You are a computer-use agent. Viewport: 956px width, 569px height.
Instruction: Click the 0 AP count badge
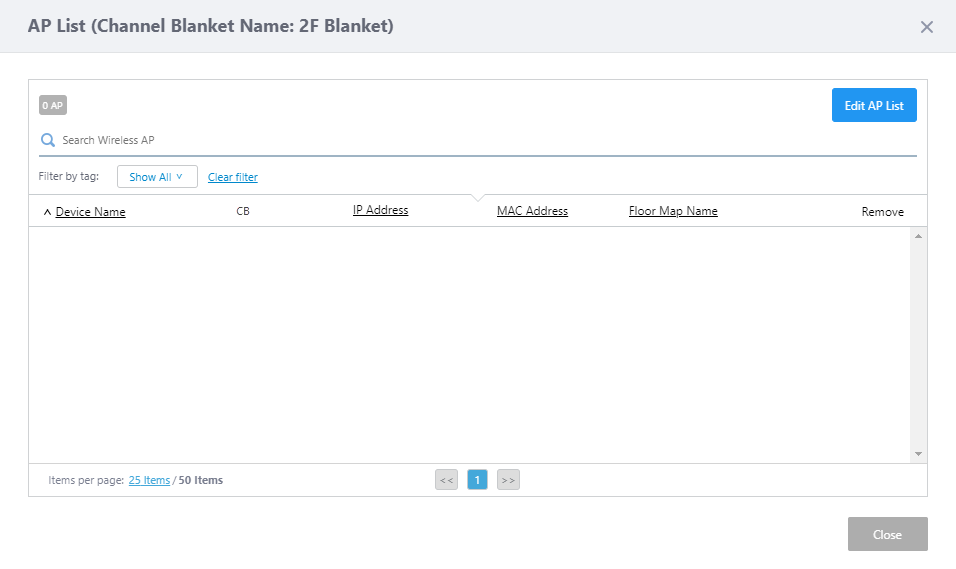click(x=53, y=105)
